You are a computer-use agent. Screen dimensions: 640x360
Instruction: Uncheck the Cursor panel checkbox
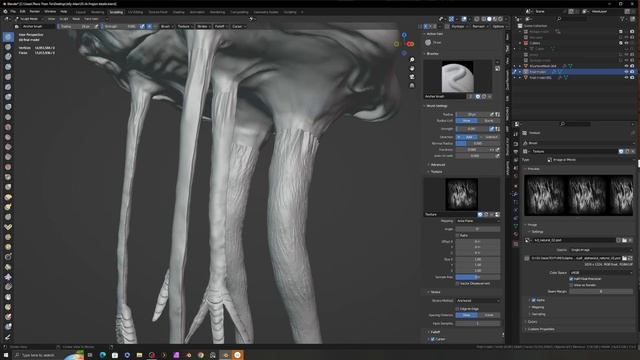coord(433,339)
